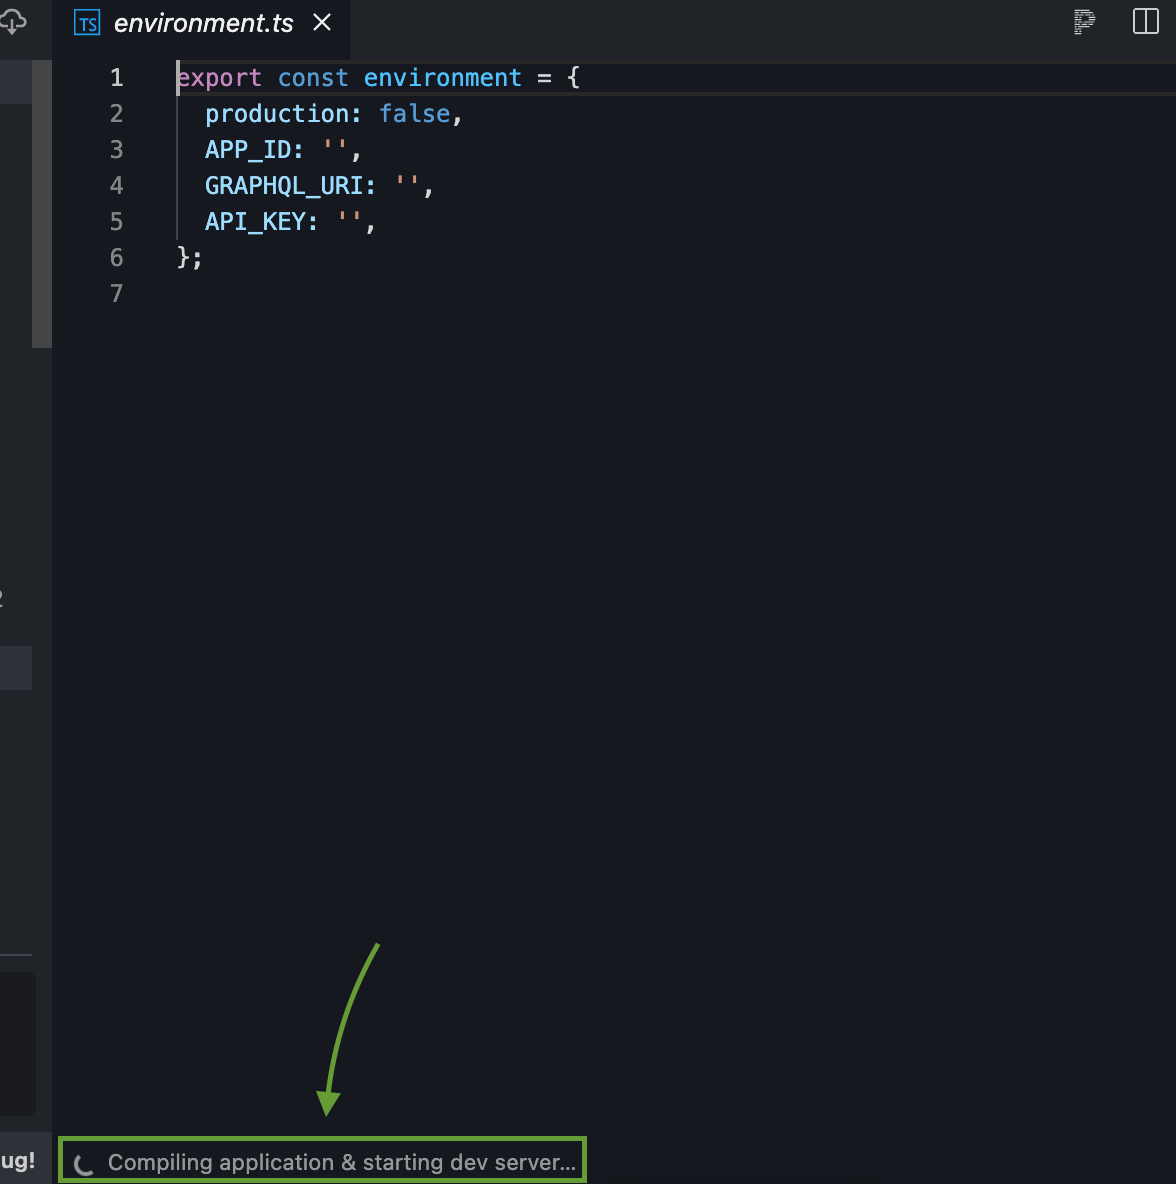Close the environment.ts tab
1176x1184 pixels.
pyautogui.click(x=321, y=22)
